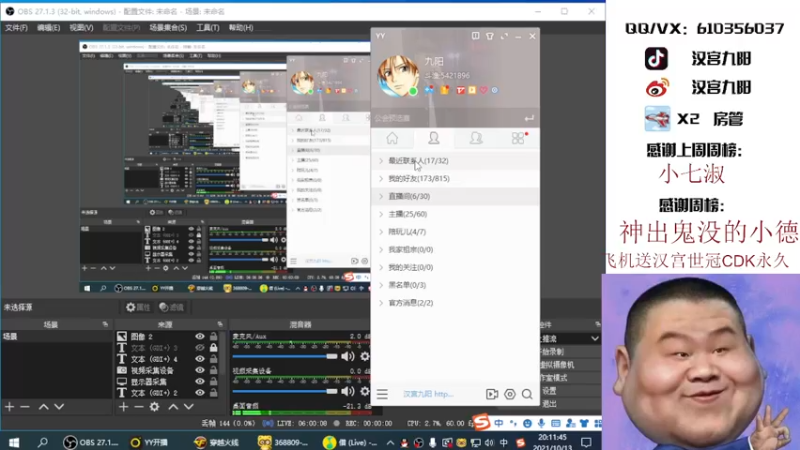The width and height of the screenshot is (800, 450).
Task: Click YY user avatar 九阳
Action: [397, 76]
